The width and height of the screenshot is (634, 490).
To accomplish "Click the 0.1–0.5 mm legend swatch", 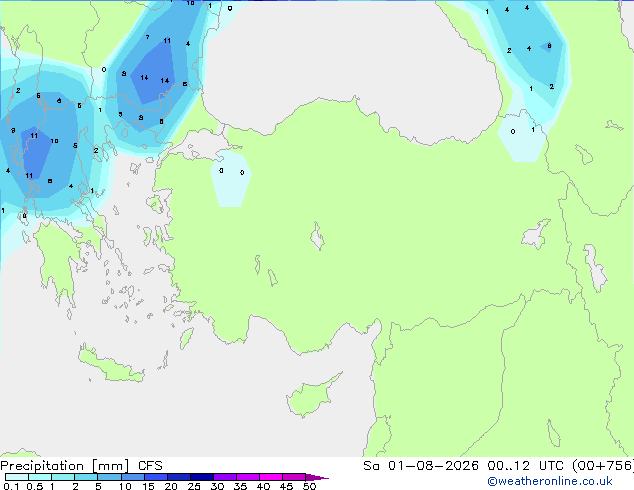I will [x=17, y=477].
